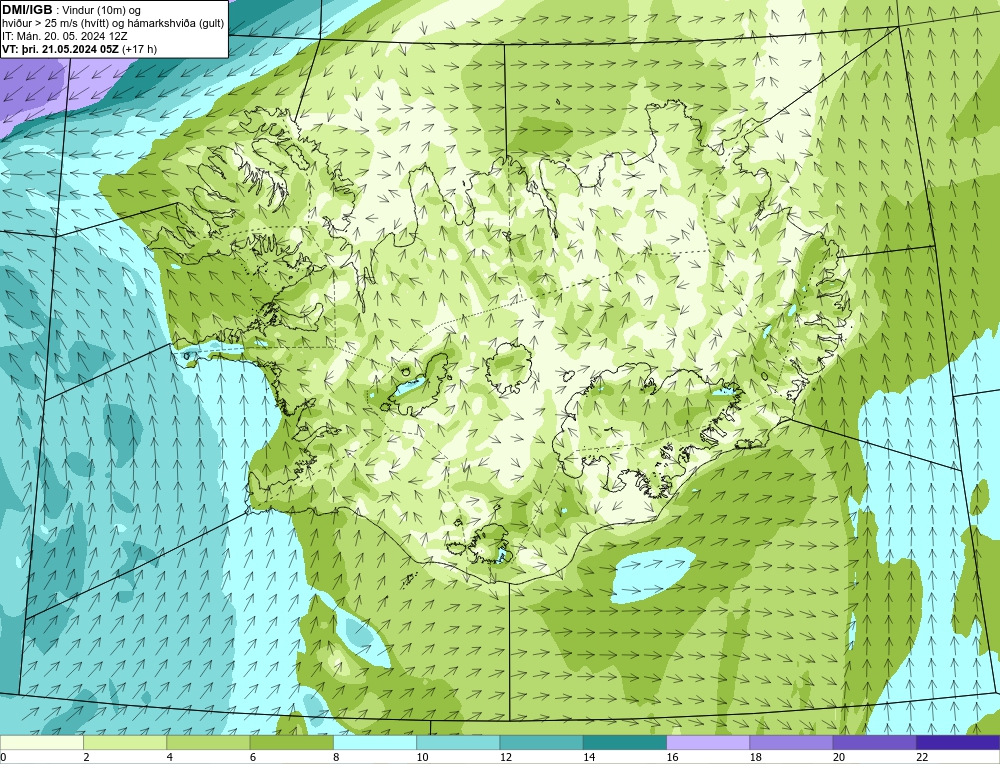The image size is (1000, 764).
Task: Click the legend scale label '10'
Action: point(422,757)
